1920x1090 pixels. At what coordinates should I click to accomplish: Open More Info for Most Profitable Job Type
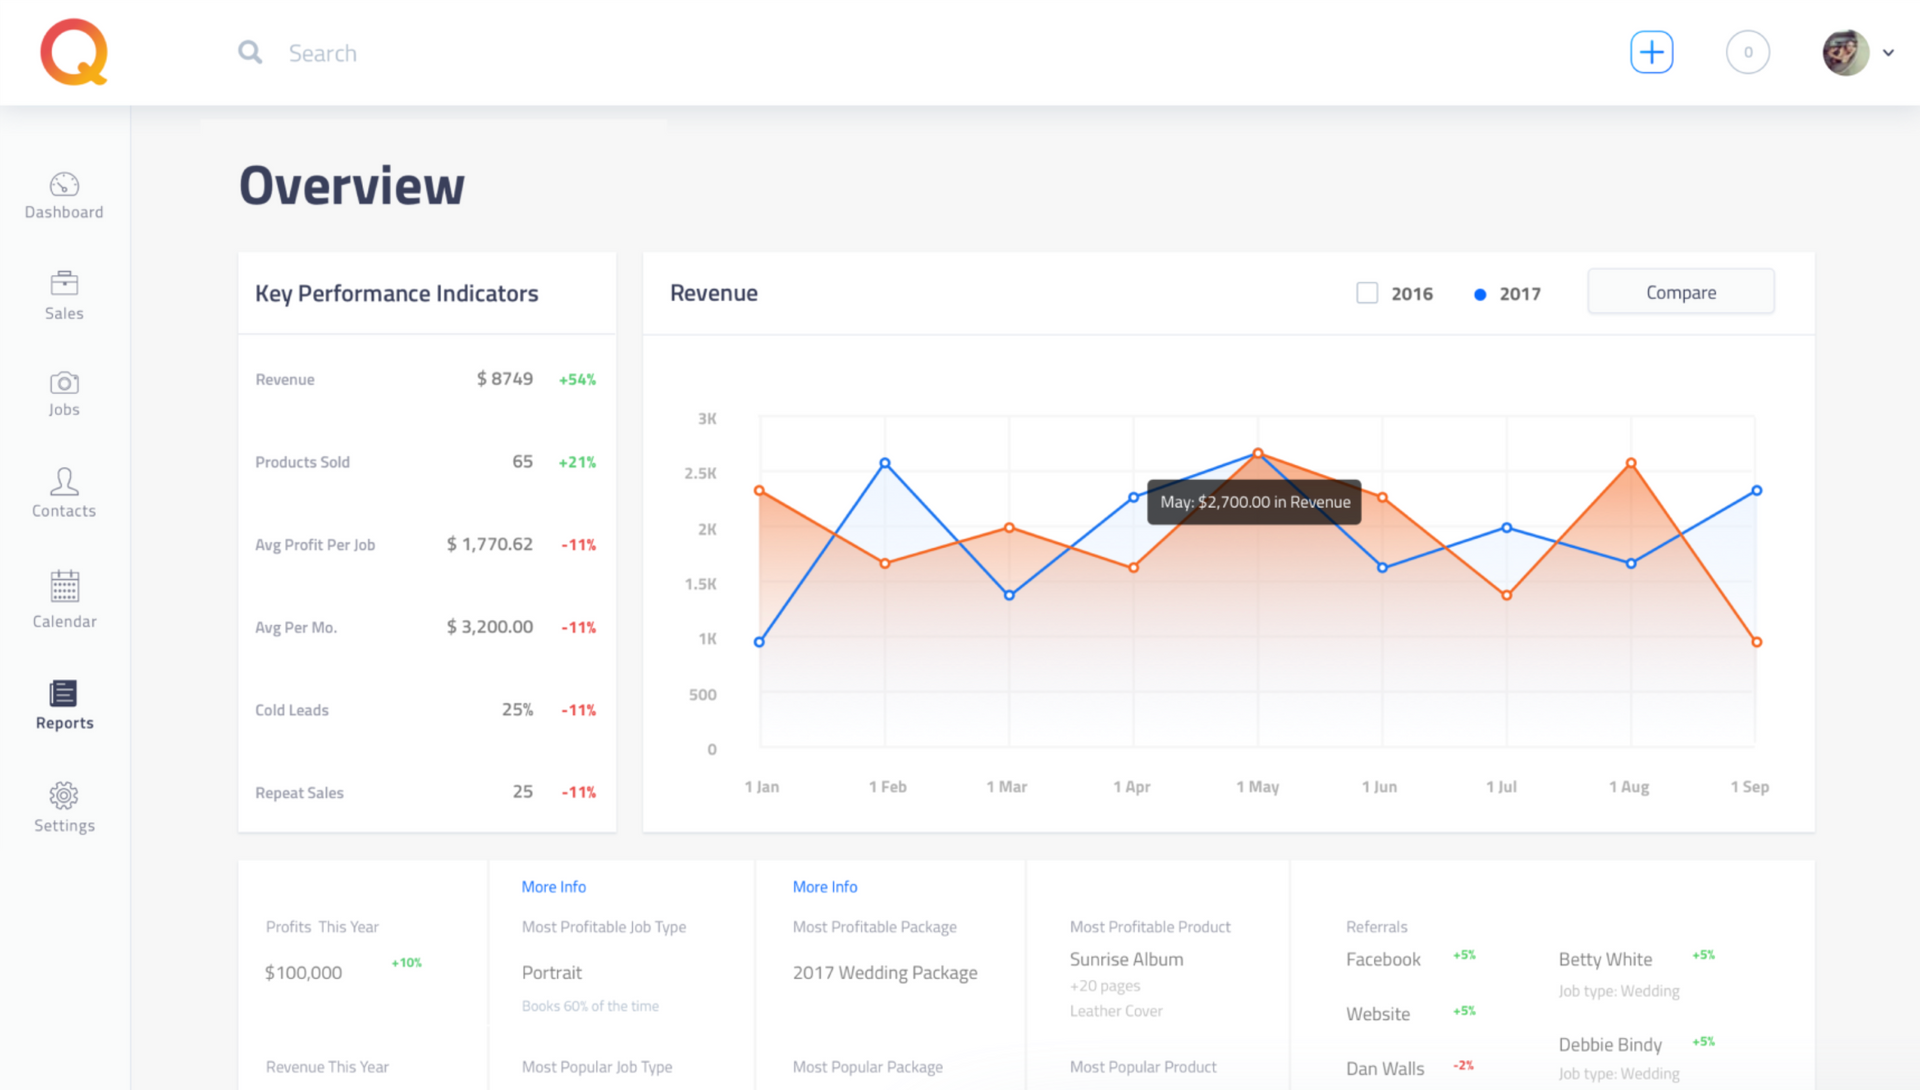pyautogui.click(x=553, y=886)
